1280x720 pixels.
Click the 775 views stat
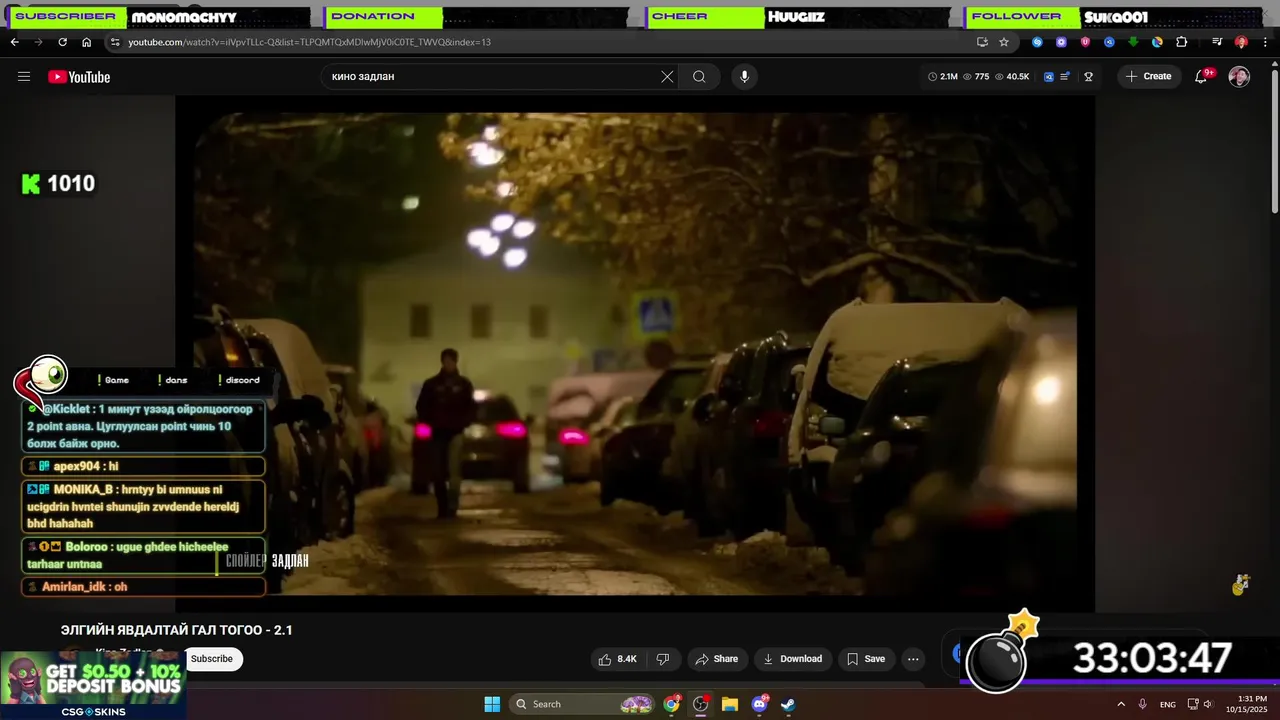[976, 76]
